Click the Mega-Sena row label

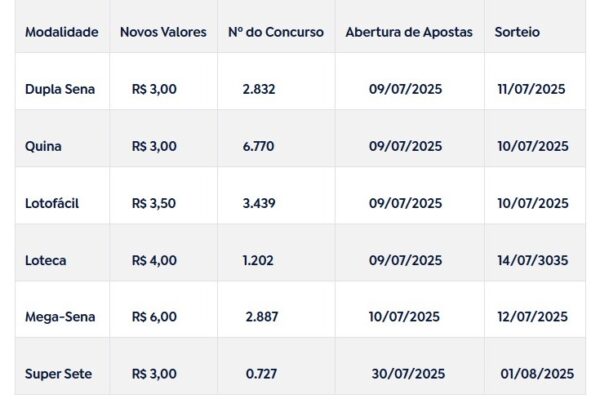(59, 317)
